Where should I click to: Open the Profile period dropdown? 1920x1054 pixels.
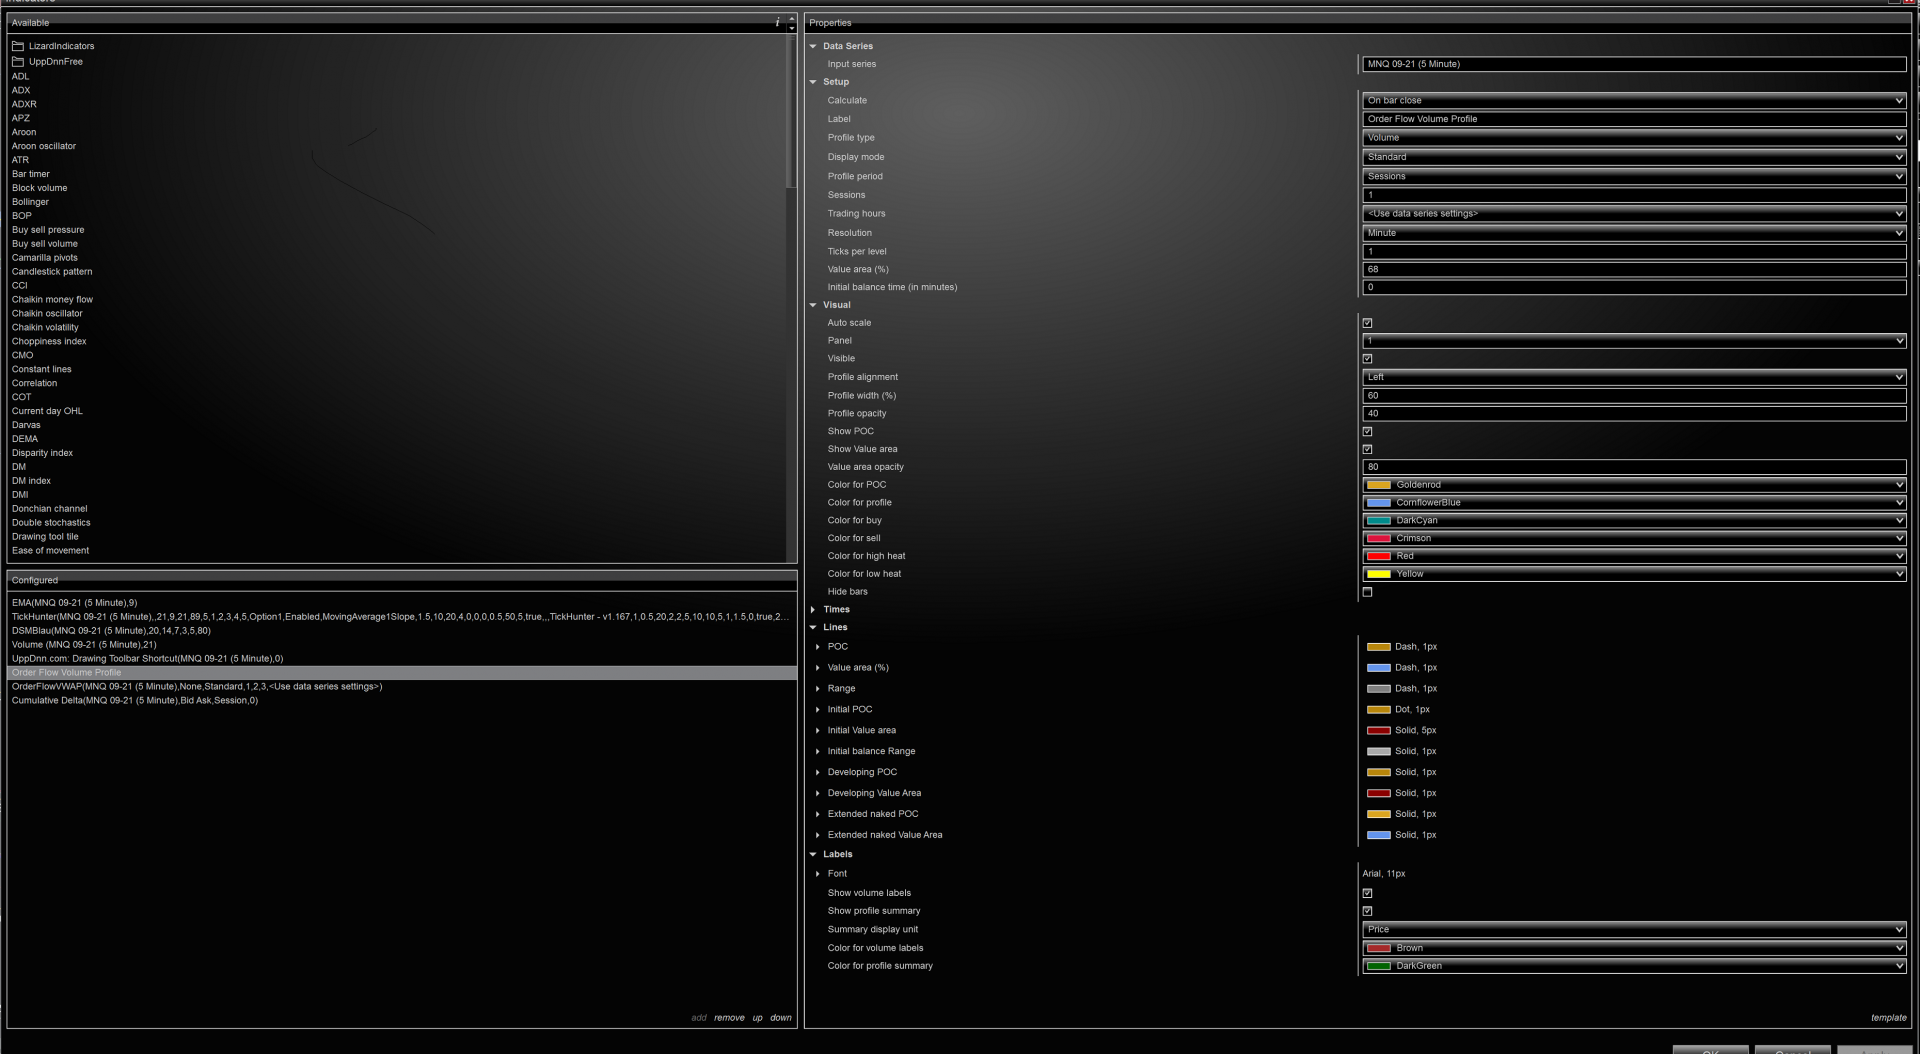1634,176
